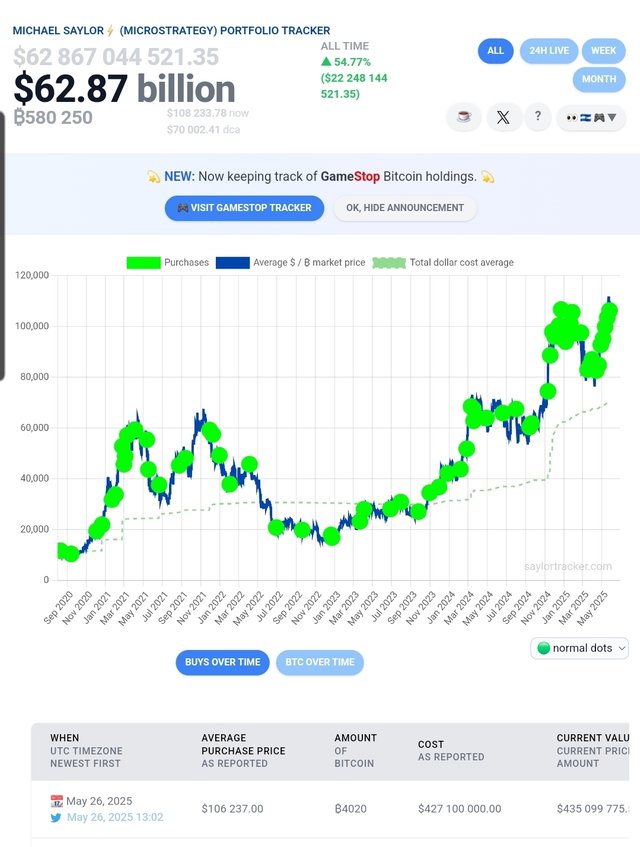Image resolution: width=640 pixels, height=847 pixels.
Task: Click the $427 100 000.00 cost cell
Action: tap(460, 809)
